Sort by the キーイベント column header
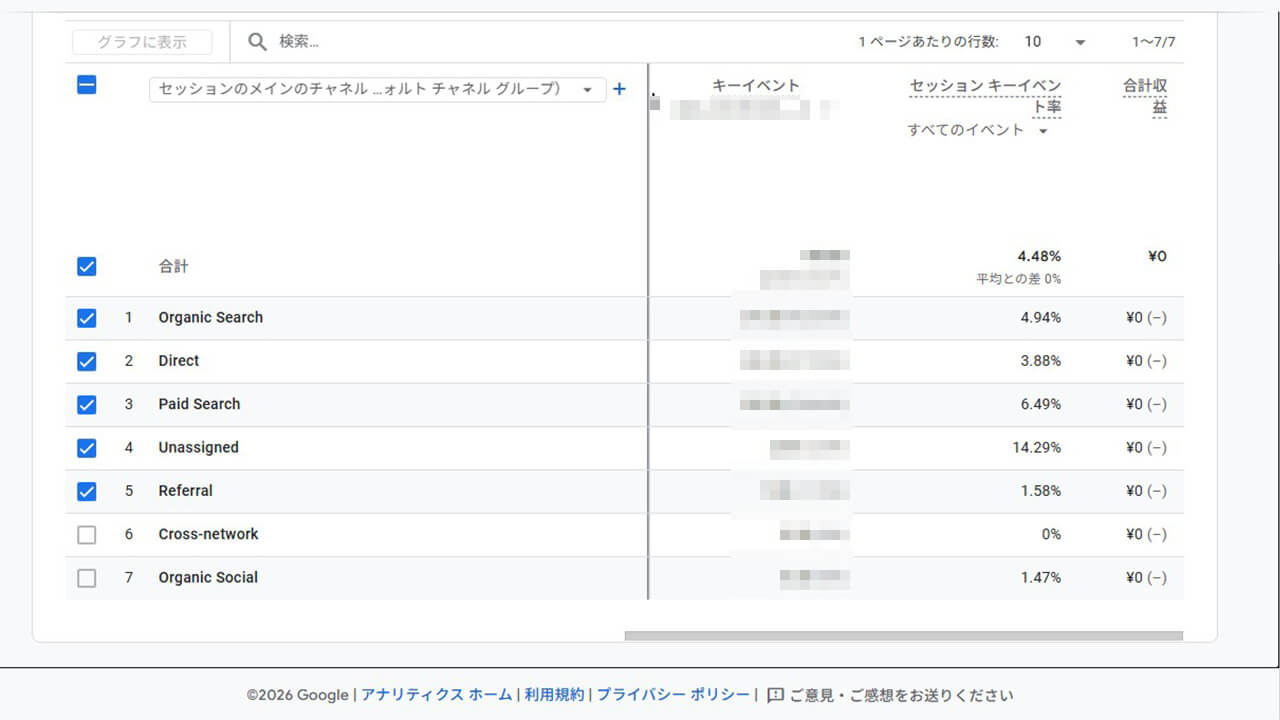Viewport: 1280px width, 720px height. 755,86
